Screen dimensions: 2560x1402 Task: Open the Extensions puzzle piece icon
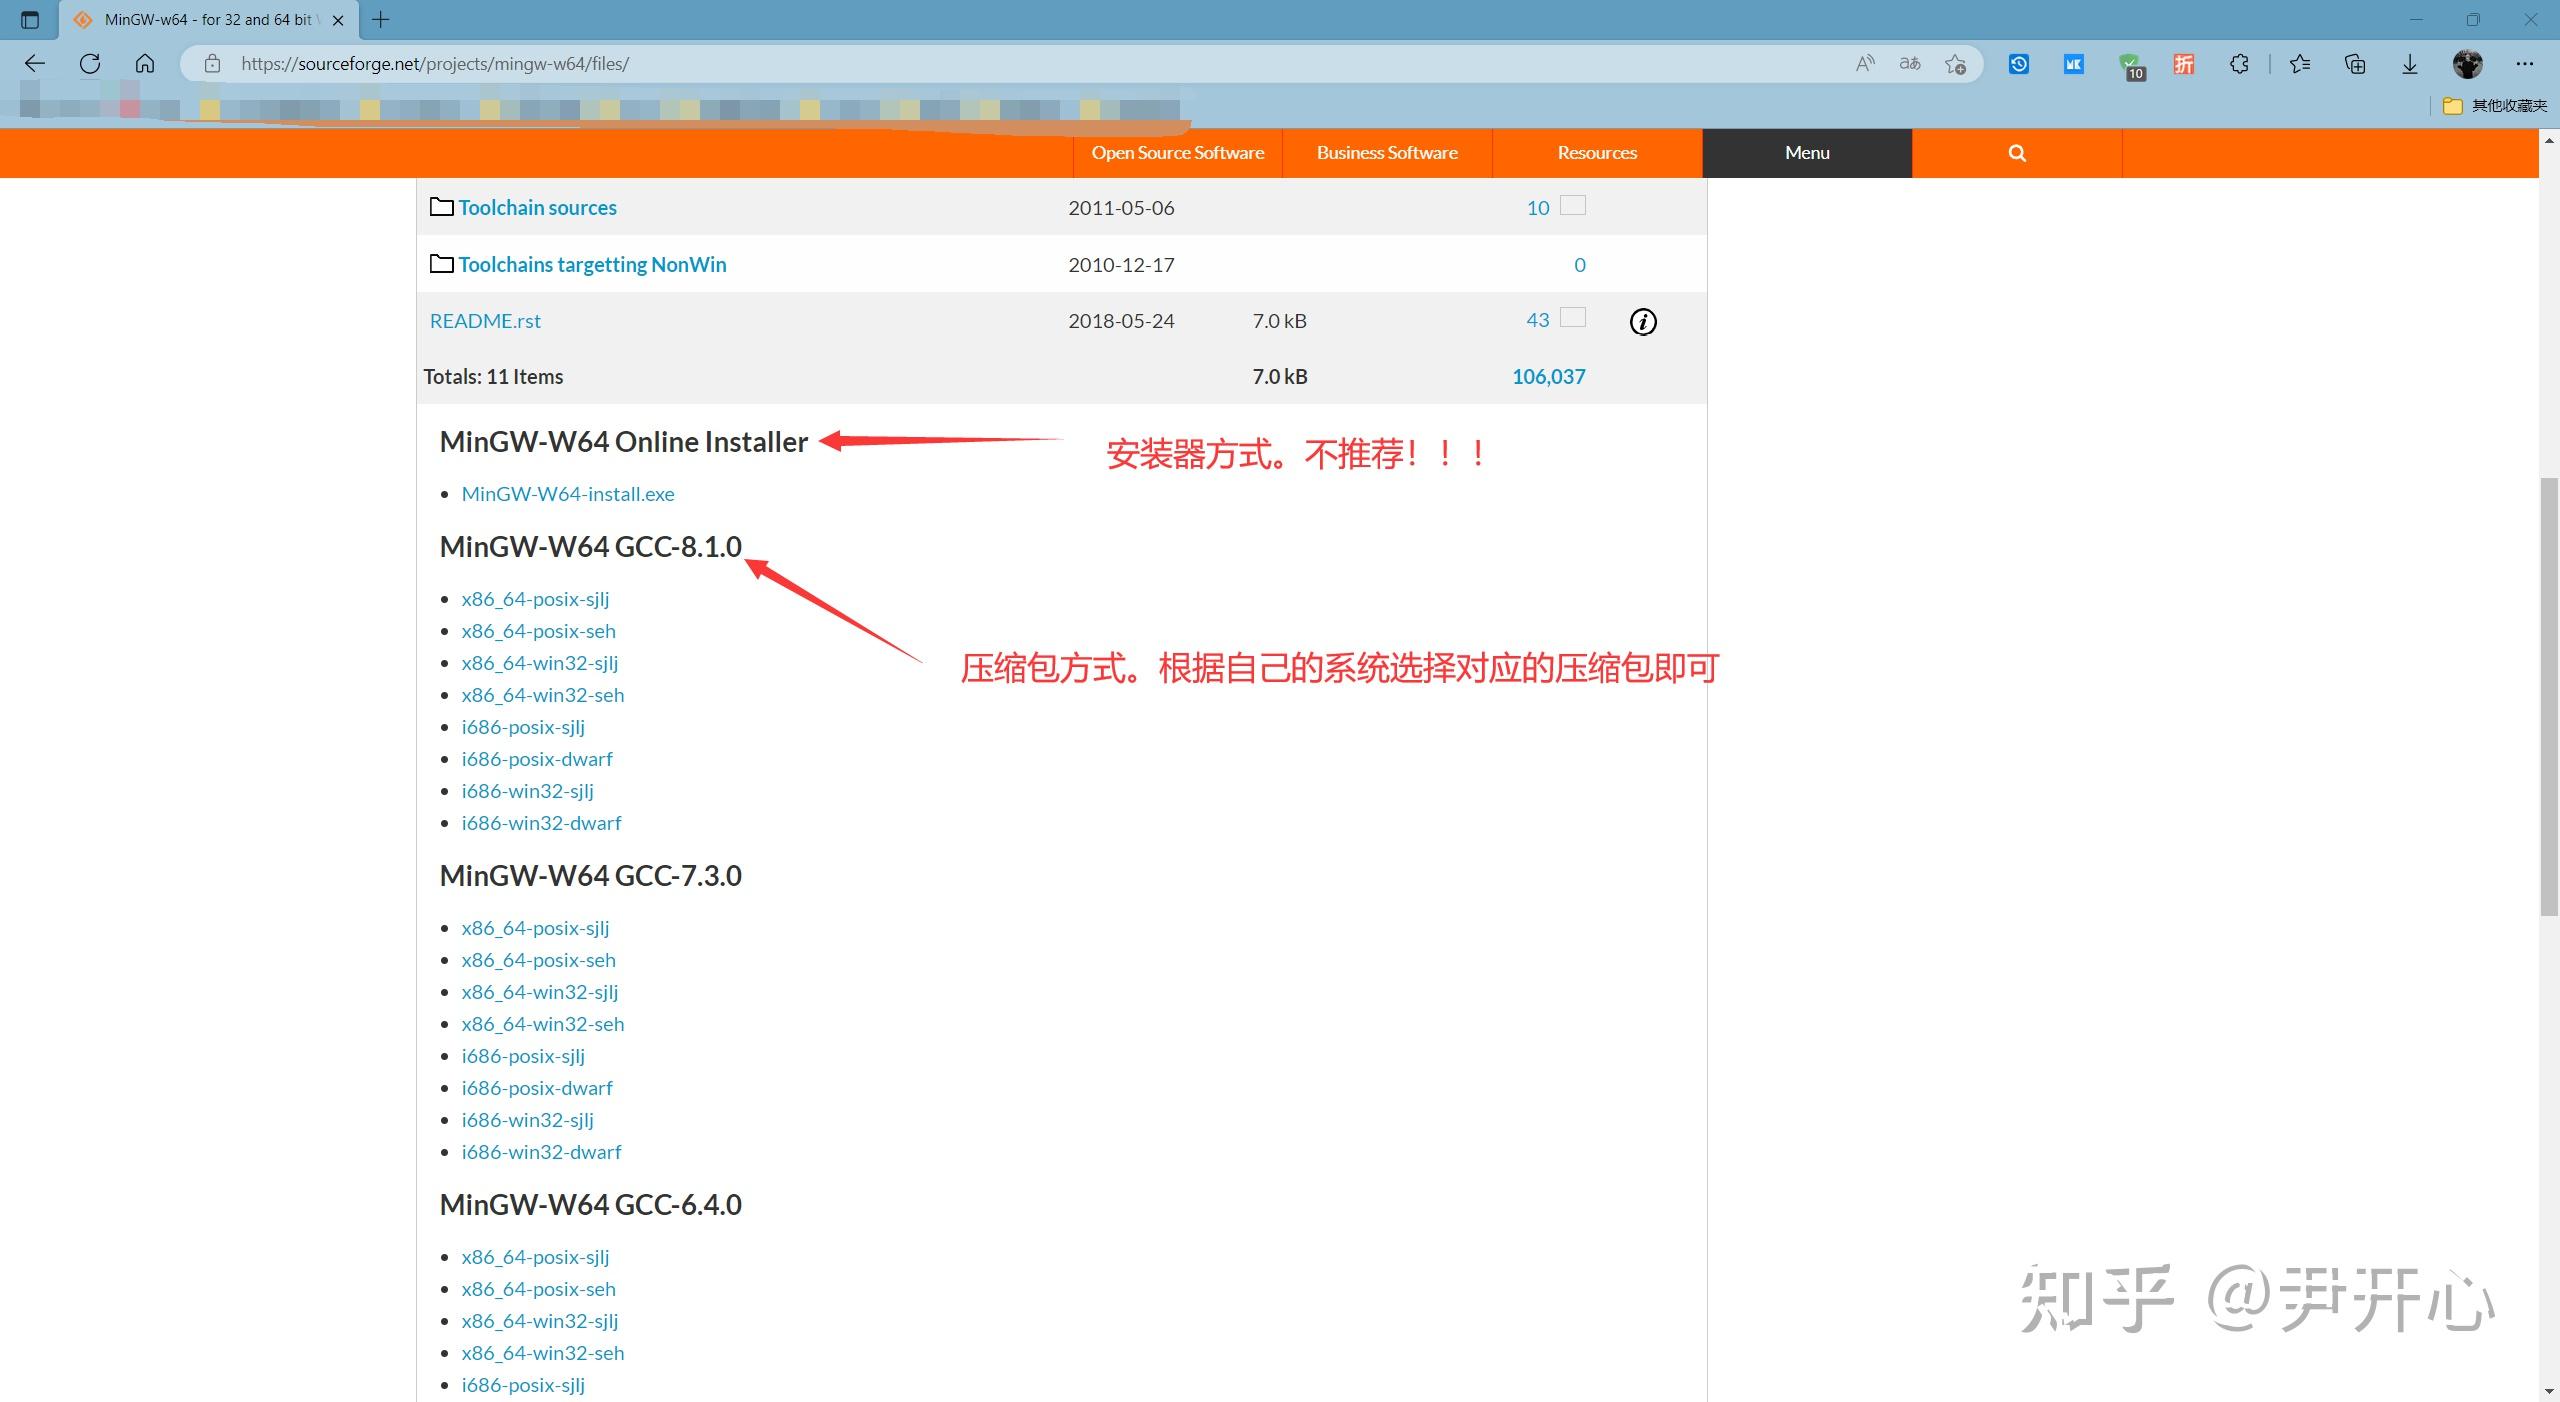pos(2239,64)
